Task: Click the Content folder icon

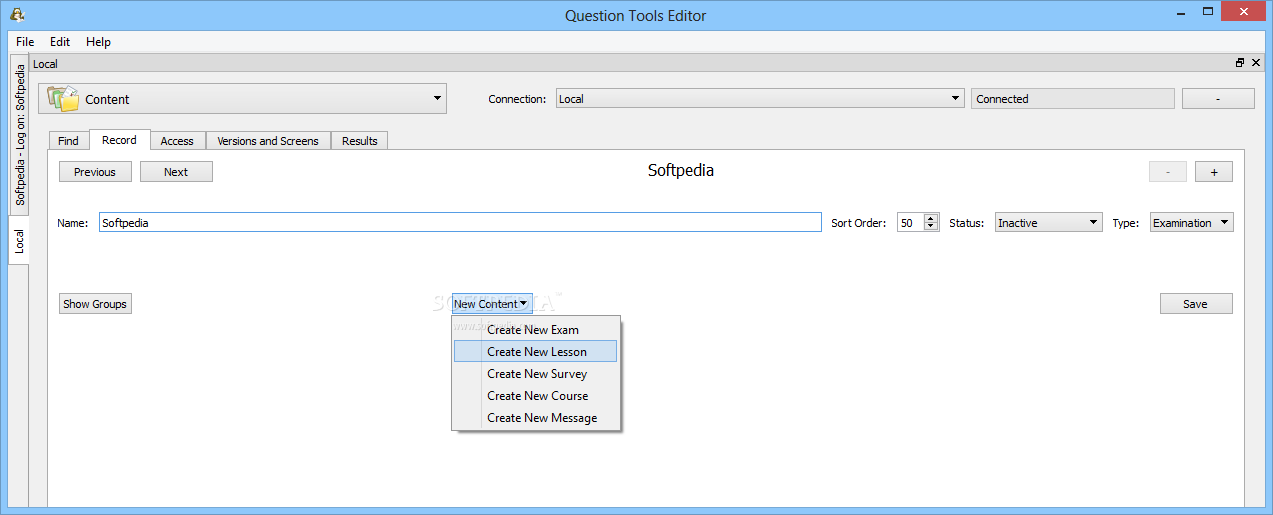Action: pyautogui.click(x=63, y=98)
